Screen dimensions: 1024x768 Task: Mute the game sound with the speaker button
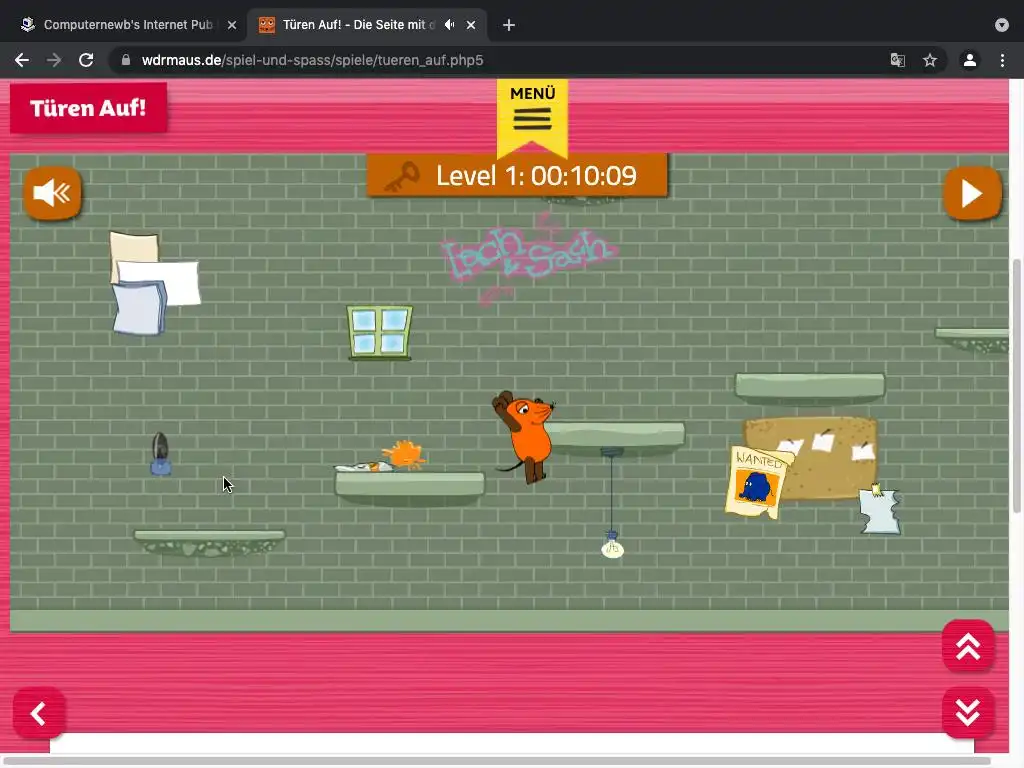(x=52, y=193)
